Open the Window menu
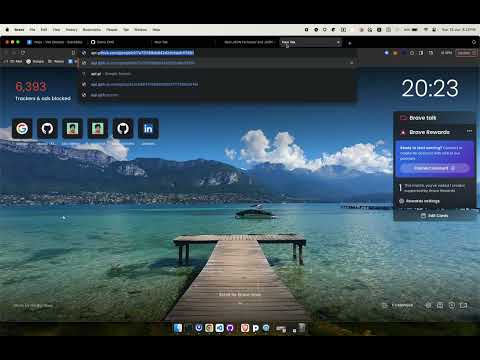This screenshot has height=360, width=480. coord(140,30)
